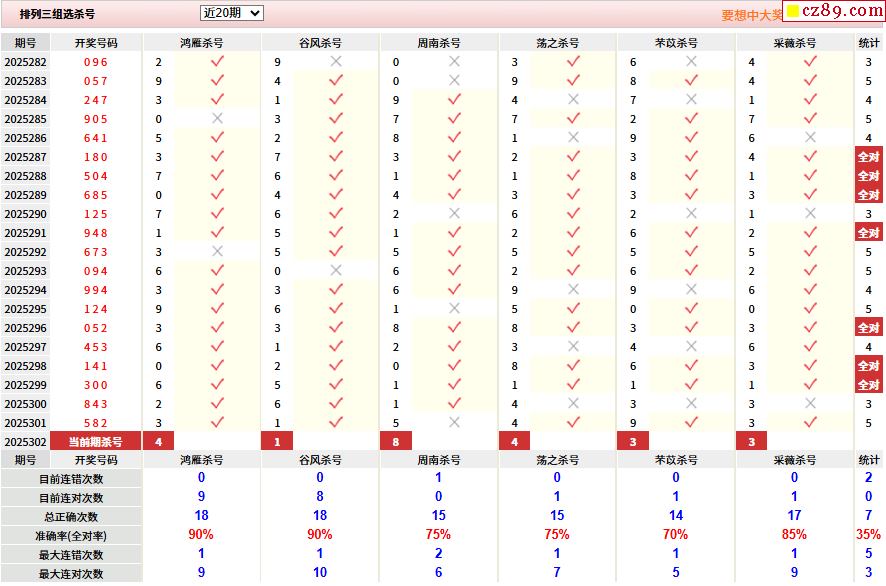
Task: Click the 全对 badge in row 2025291
Action: [x=868, y=233]
